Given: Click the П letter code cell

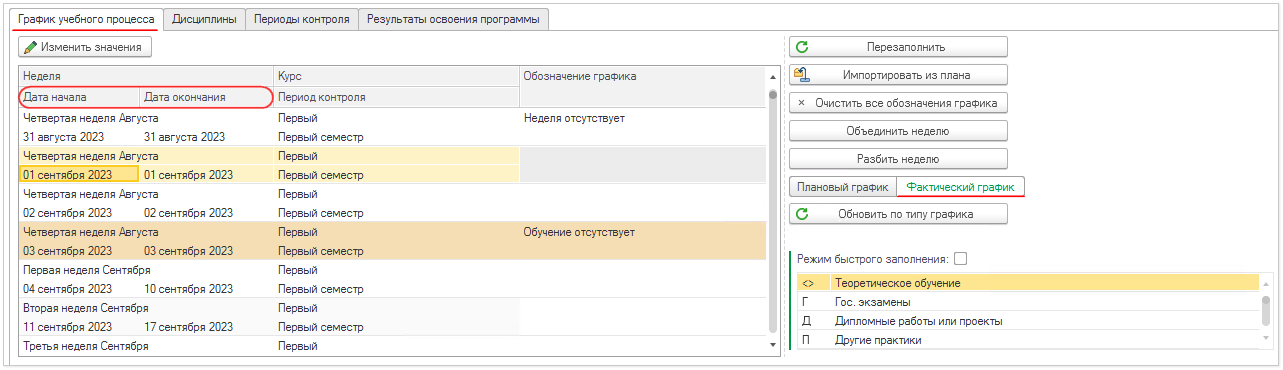Looking at the screenshot, I should click(x=813, y=340).
